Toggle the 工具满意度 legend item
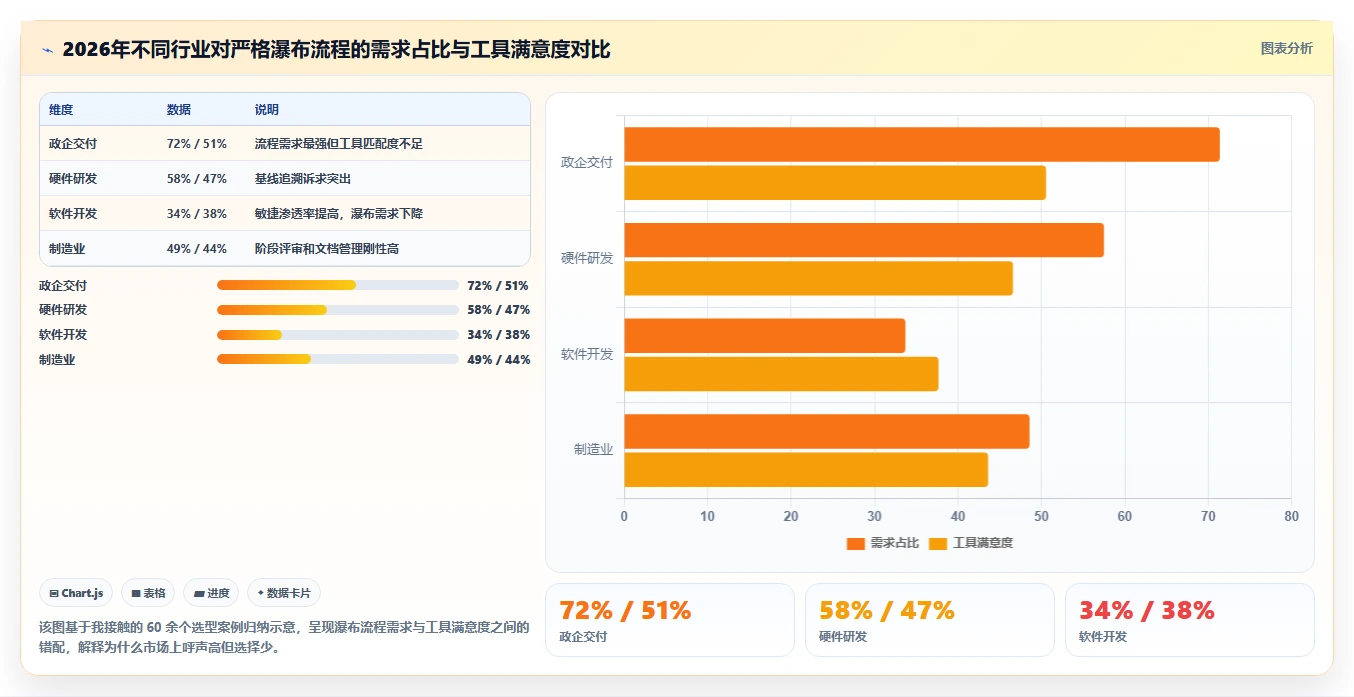 point(971,543)
